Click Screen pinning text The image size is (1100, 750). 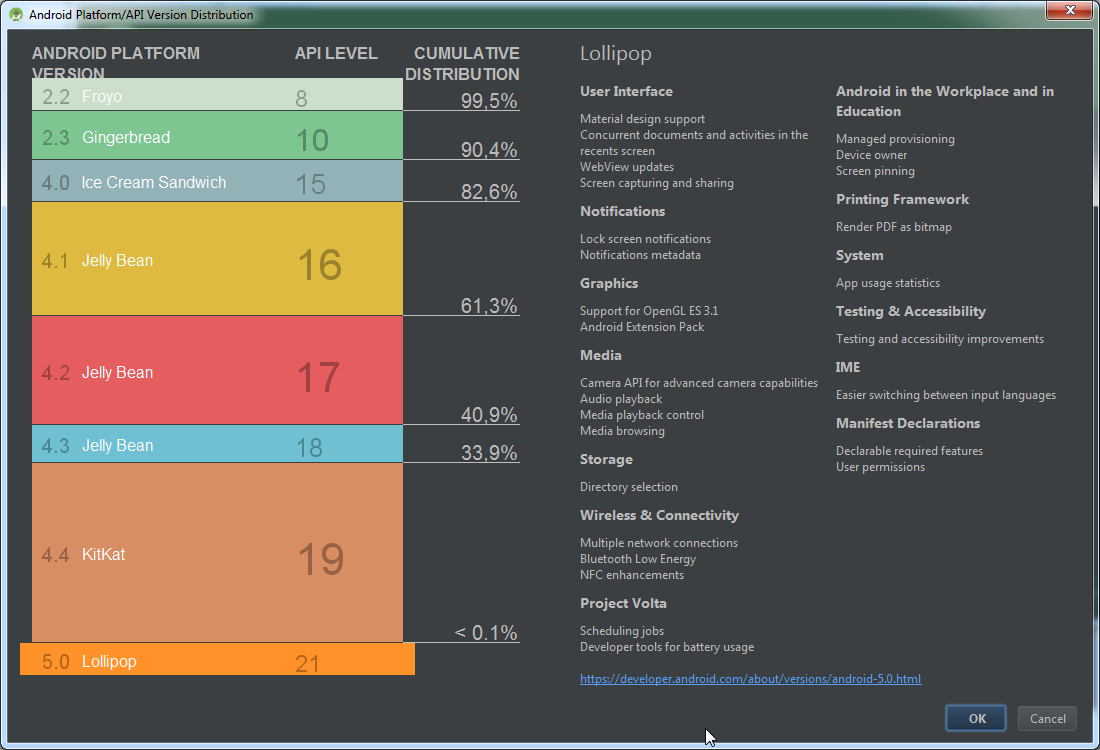coord(875,171)
